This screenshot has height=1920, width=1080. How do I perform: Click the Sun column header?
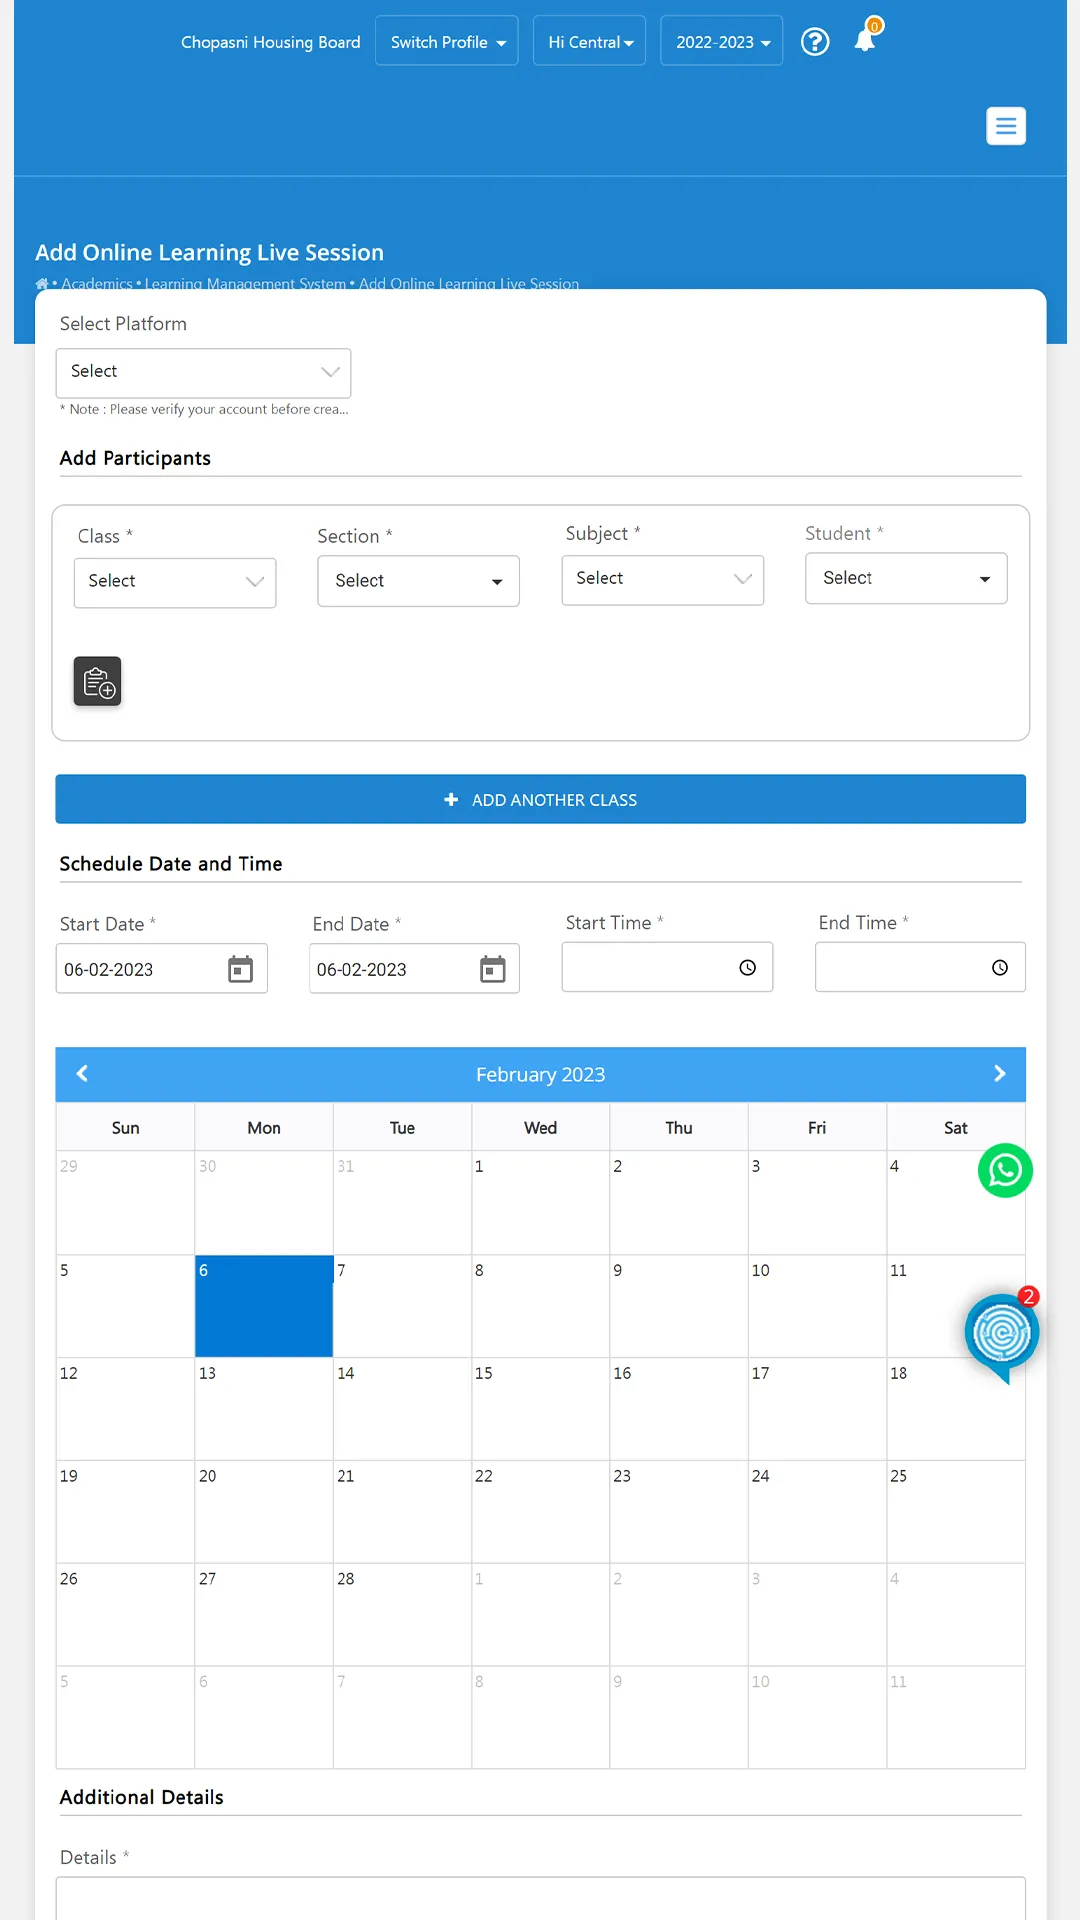pyautogui.click(x=125, y=1127)
